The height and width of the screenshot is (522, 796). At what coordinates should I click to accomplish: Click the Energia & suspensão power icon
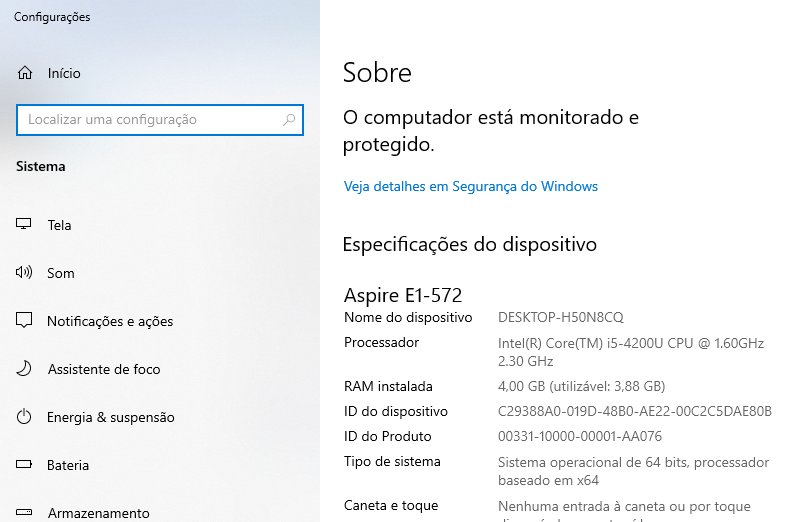24,417
